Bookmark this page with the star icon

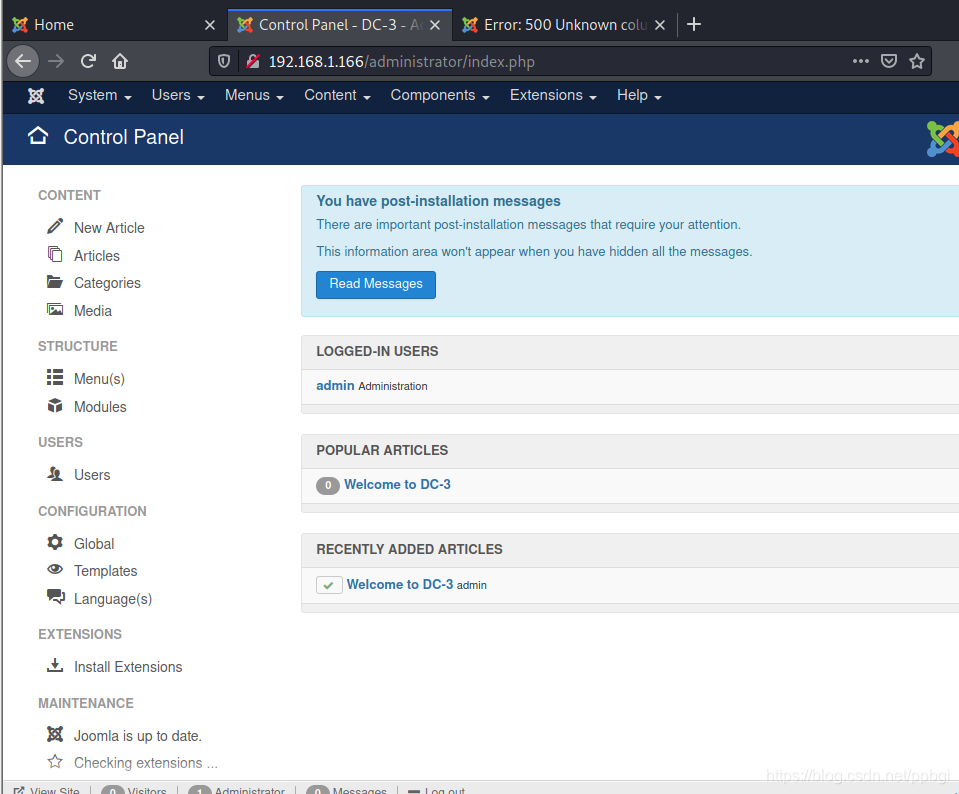(916, 61)
